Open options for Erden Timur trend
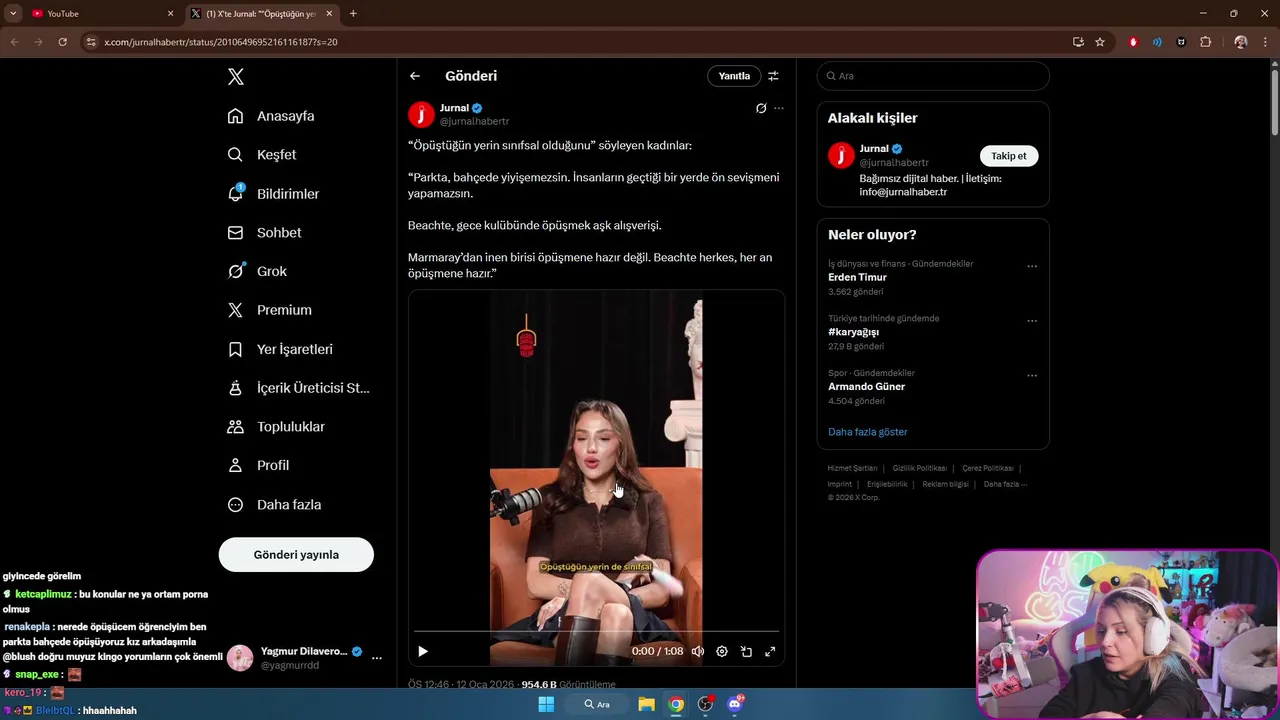Screen dimensions: 1280x720 click(1032, 267)
